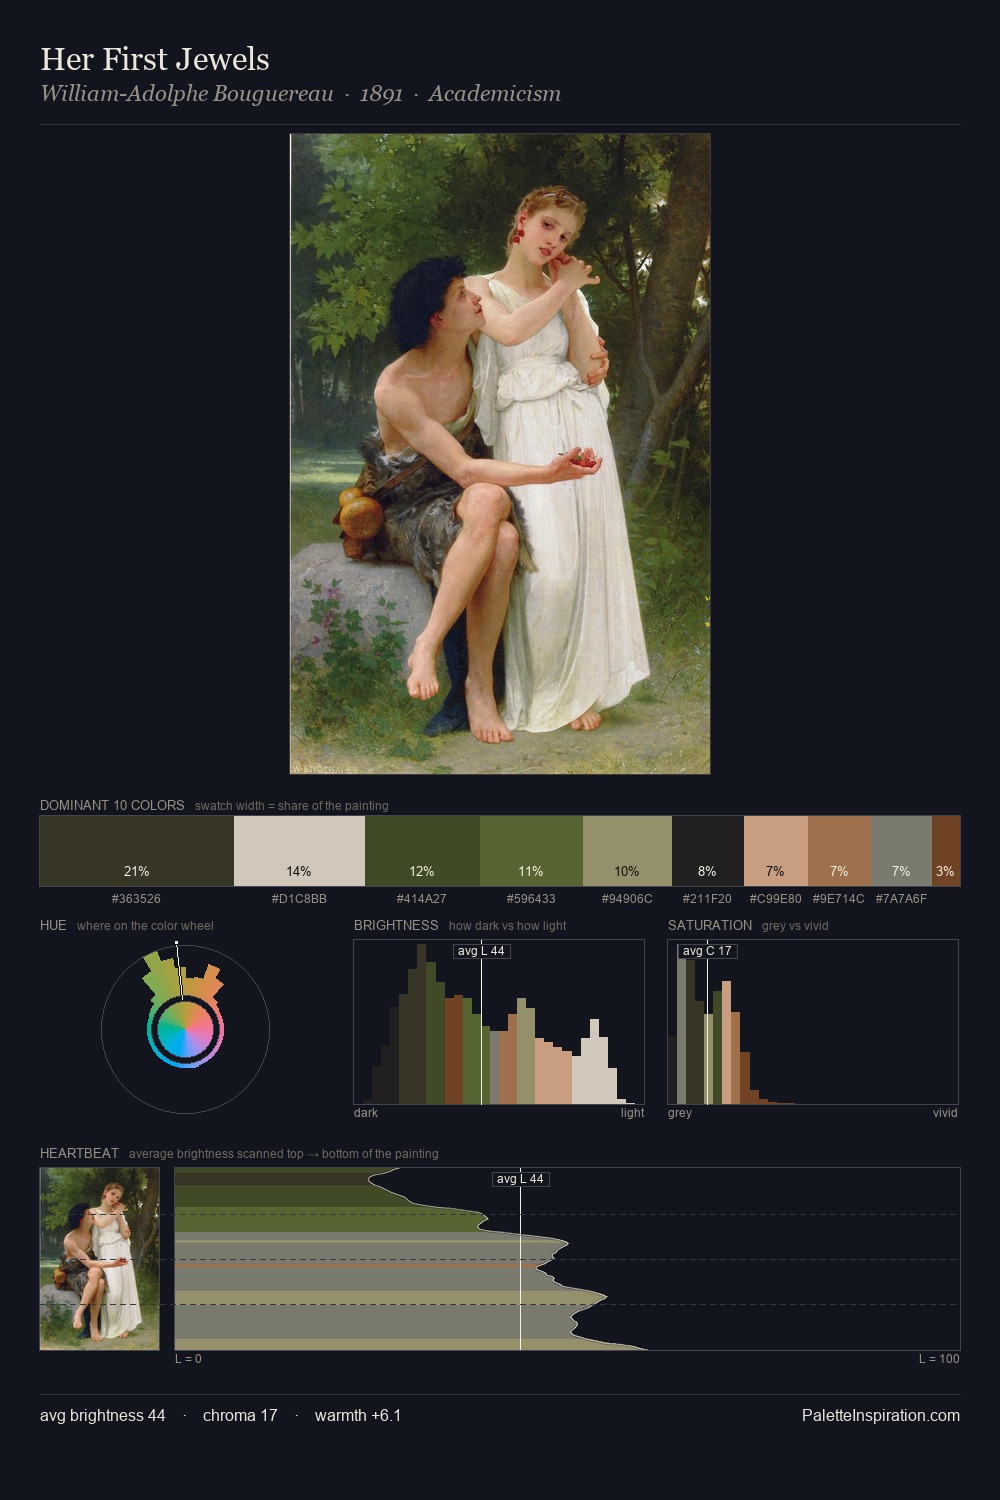Click the hex code #D1C8BB text
The width and height of the screenshot is (1000, 1500).
click(299, 899)
